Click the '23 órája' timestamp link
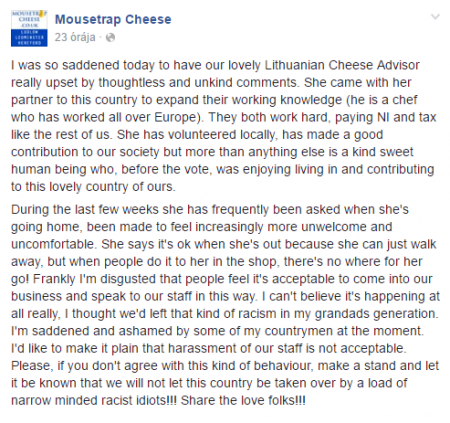The width and height of the screenshot is (450, 423). coord(75,37)
